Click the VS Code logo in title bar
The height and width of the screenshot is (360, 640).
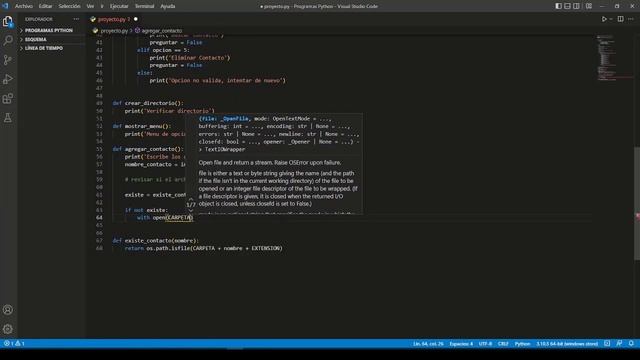pyautogui.click(x=5, y=6)
